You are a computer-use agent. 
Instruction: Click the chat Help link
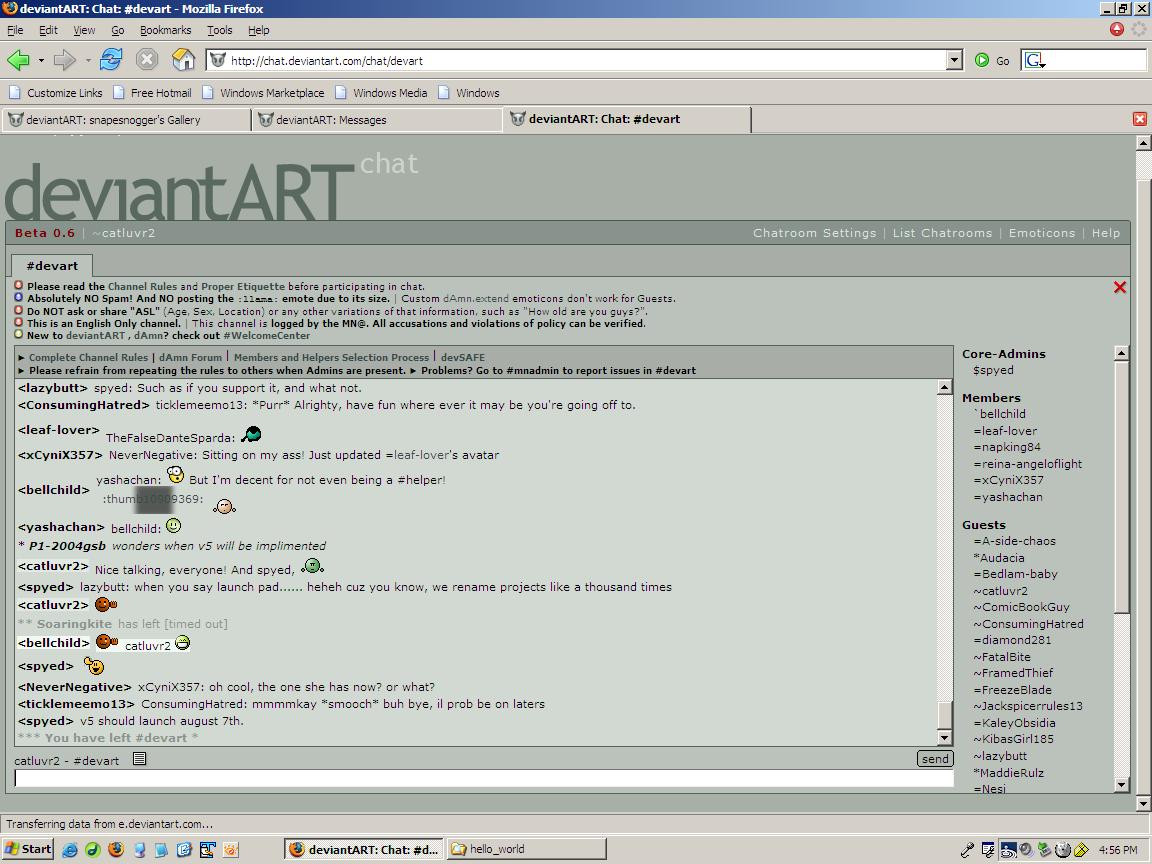pos(1106,233)
